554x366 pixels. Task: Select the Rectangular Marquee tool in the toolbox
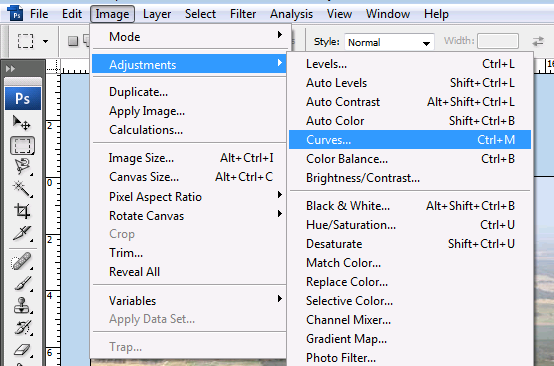click(x=22, y=146)
